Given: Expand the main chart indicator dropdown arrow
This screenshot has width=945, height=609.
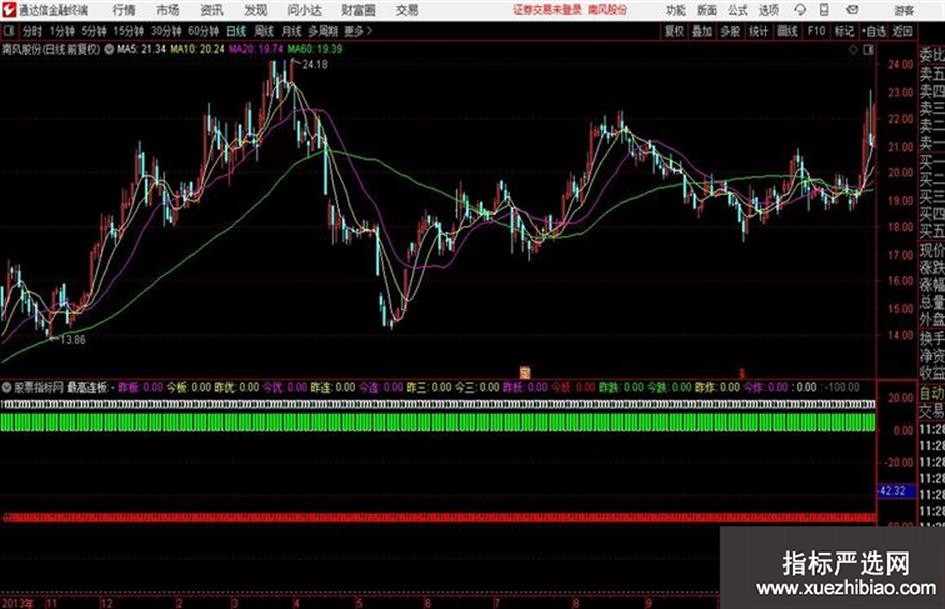Looking at the screenshot, I should pos(109,49).
